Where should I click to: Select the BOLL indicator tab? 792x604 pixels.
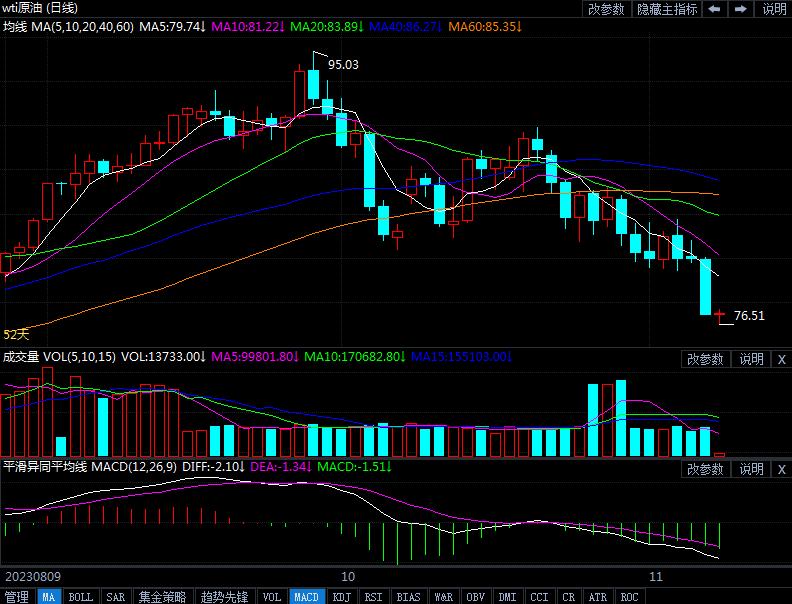(80, 597)
